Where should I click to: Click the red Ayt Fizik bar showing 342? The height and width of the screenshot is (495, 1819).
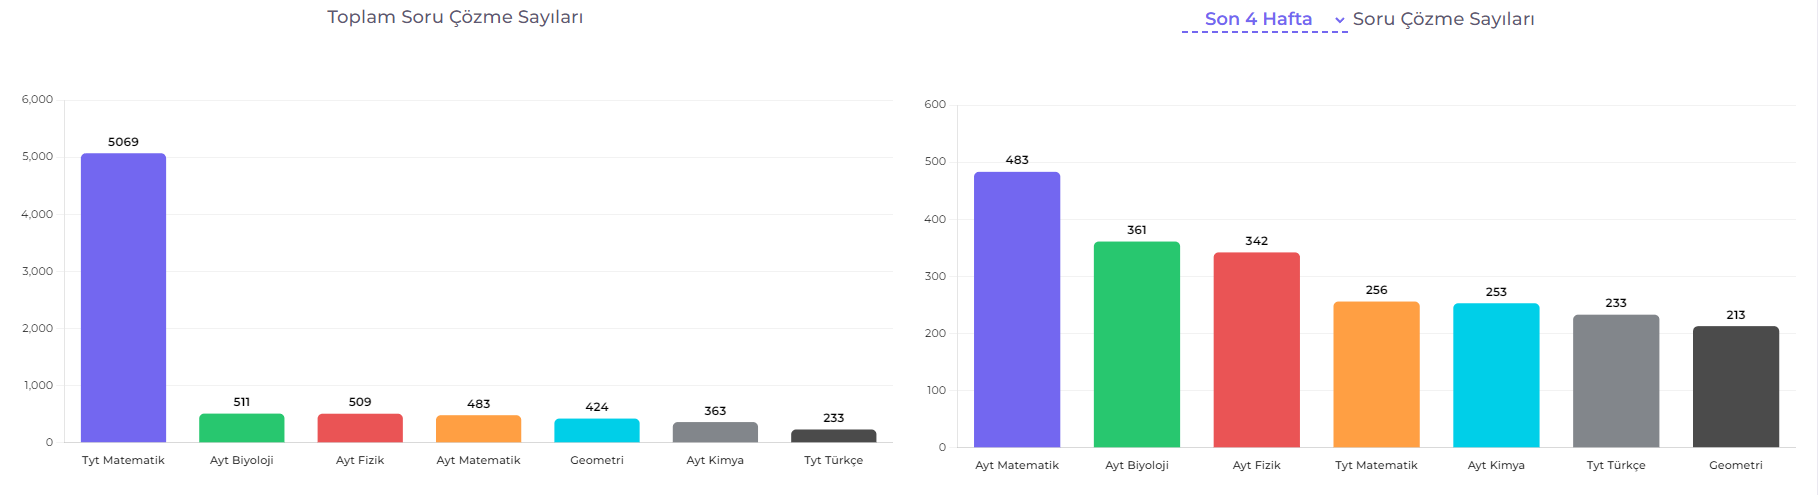pos(1256,350)
